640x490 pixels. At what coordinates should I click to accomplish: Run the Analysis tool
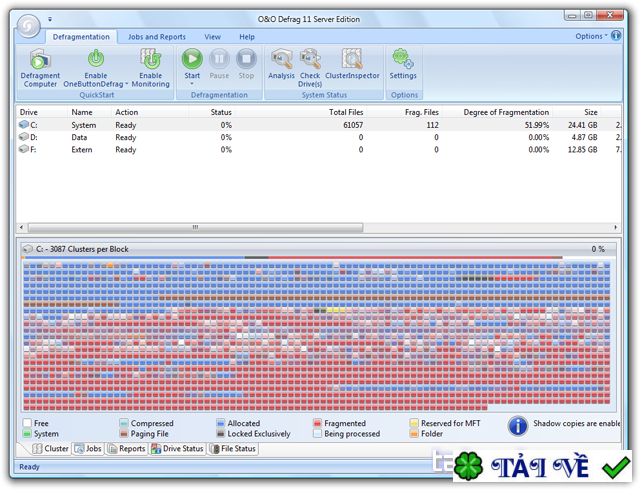(x=281, y=61)
